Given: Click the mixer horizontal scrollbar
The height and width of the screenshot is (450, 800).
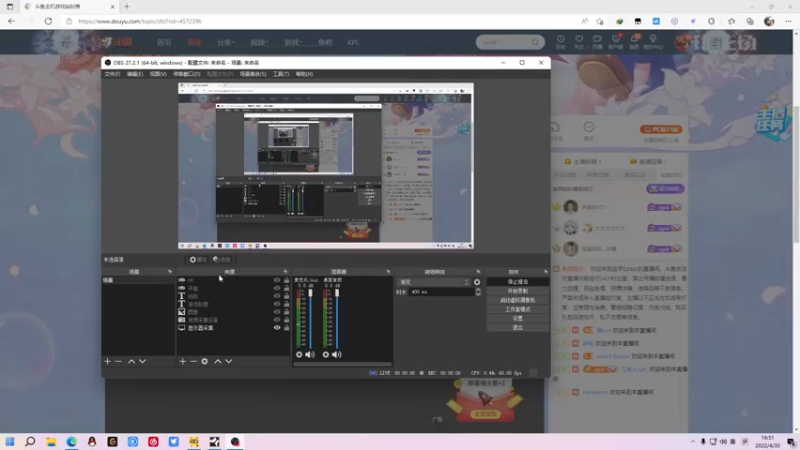Looking at the screenshot, I should (x=342, y=364).
